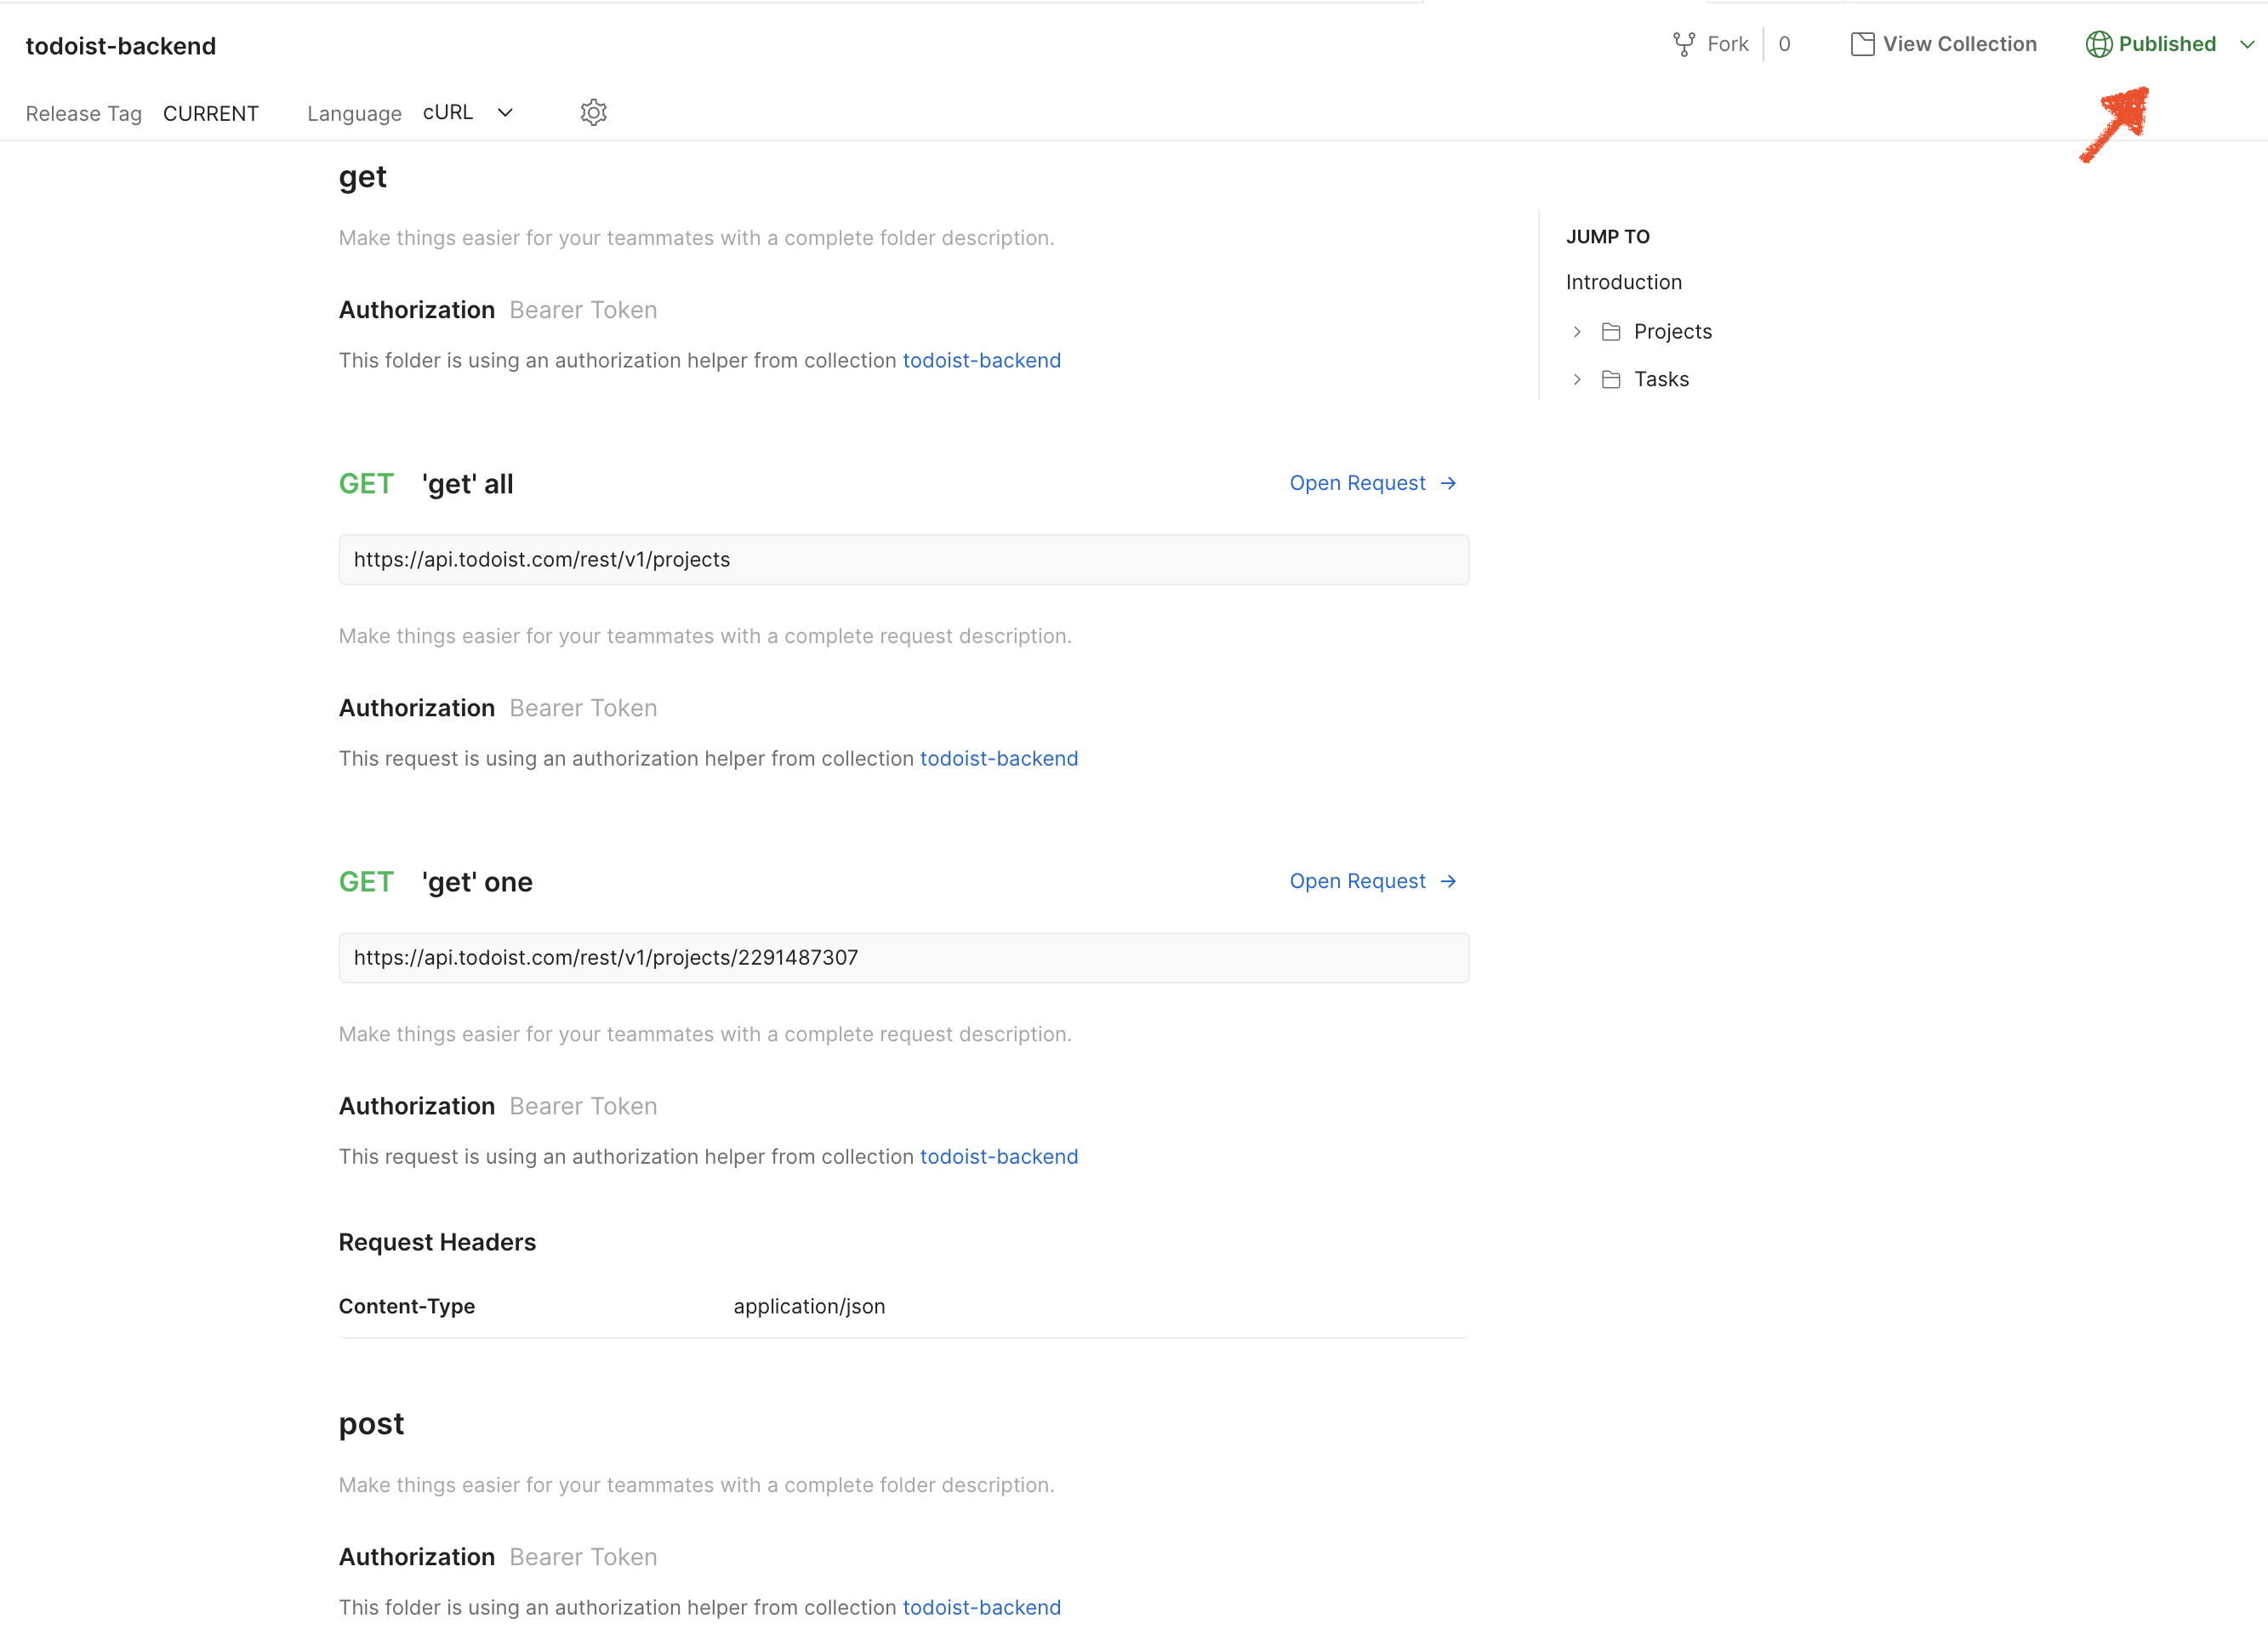
Task: Expand the Projects folder in Jump To
Action: (x=1577, y=332)
